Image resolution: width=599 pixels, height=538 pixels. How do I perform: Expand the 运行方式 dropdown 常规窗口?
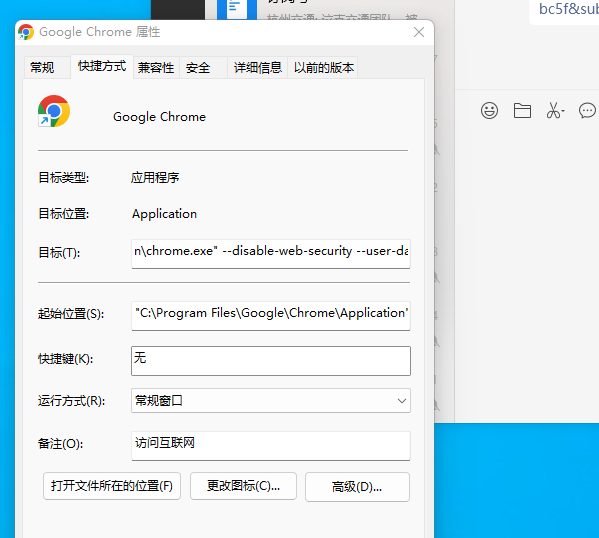coord(271,400)
